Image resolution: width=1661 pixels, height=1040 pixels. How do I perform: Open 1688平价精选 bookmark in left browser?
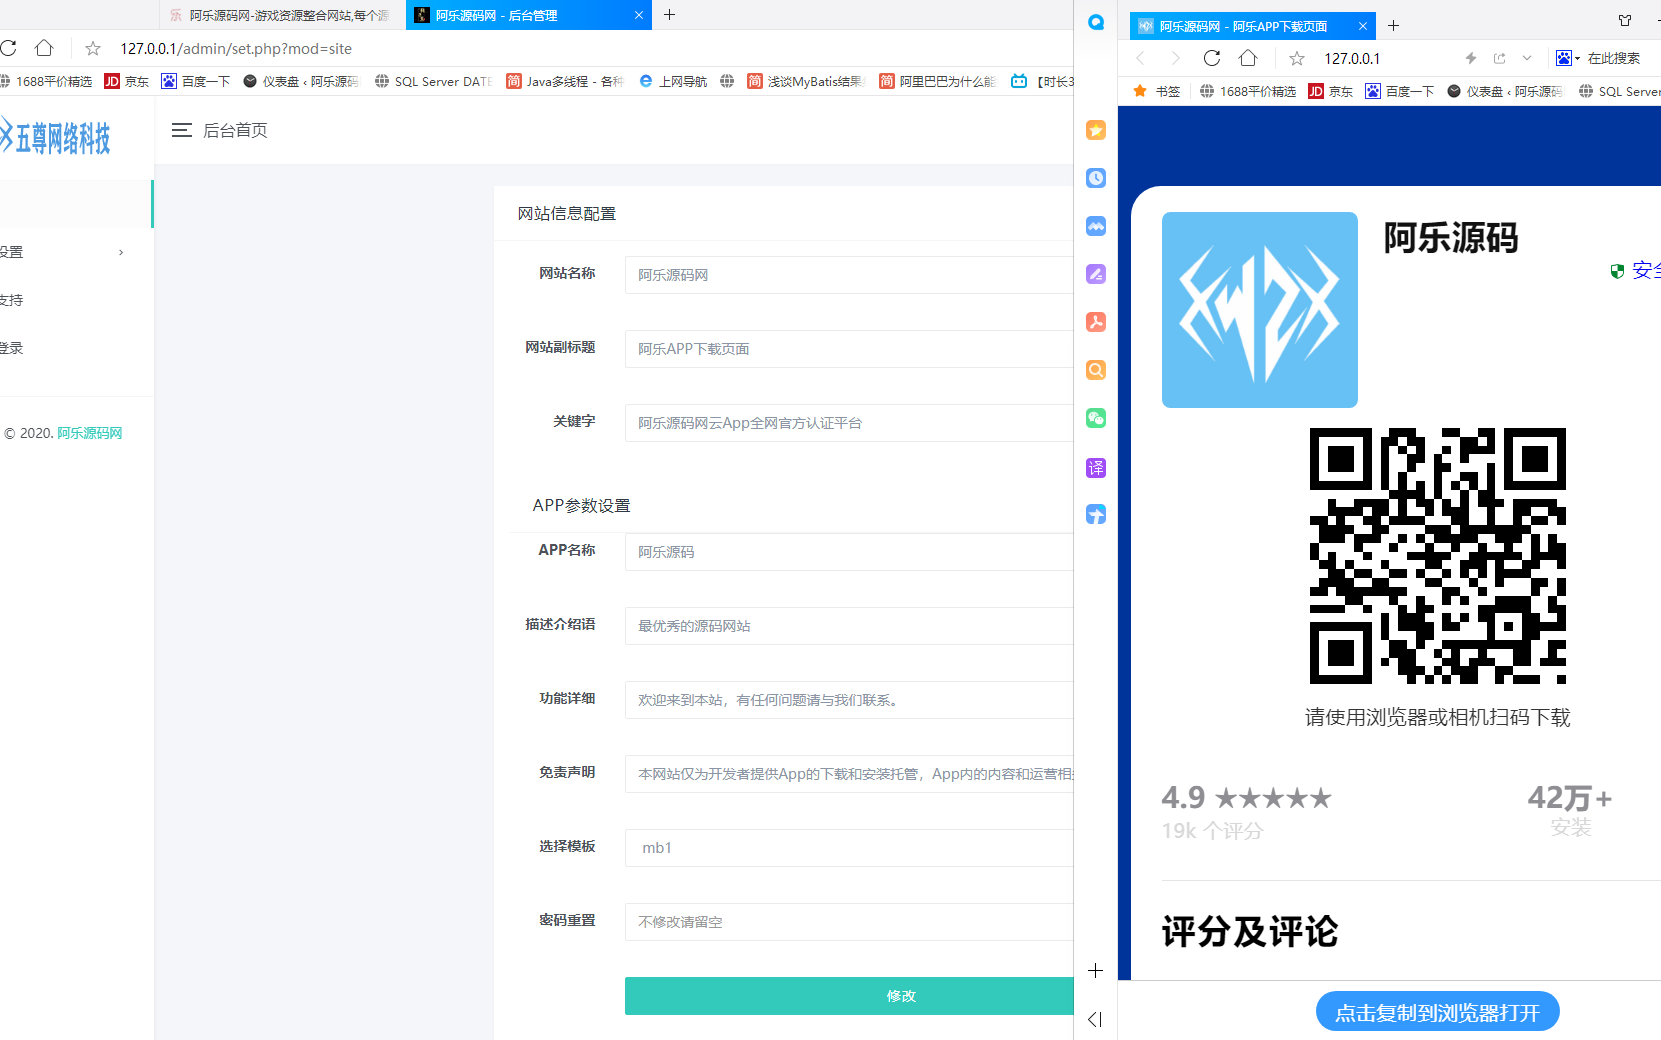coord(46,81)
